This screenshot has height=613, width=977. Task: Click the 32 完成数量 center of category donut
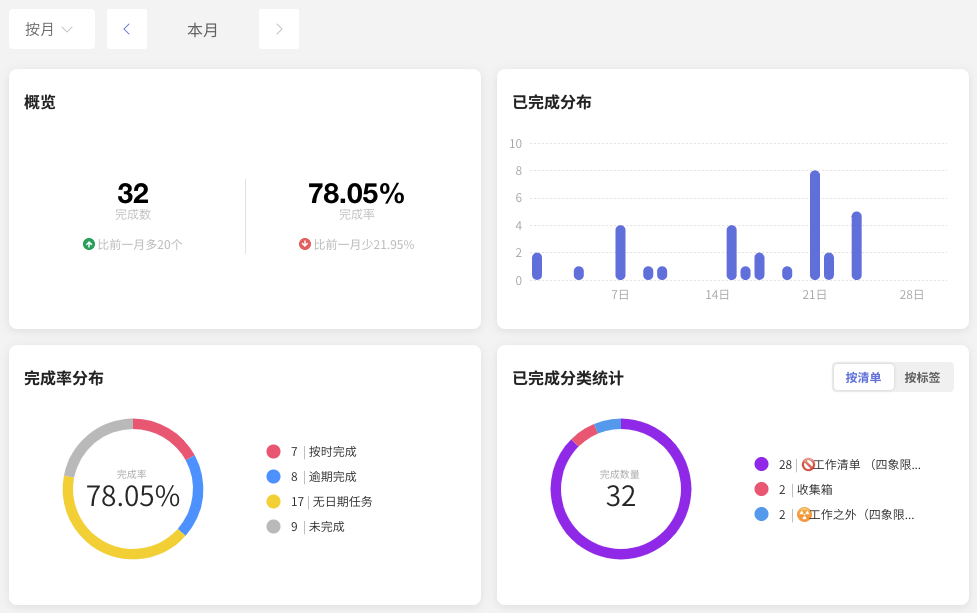[621, 497]
